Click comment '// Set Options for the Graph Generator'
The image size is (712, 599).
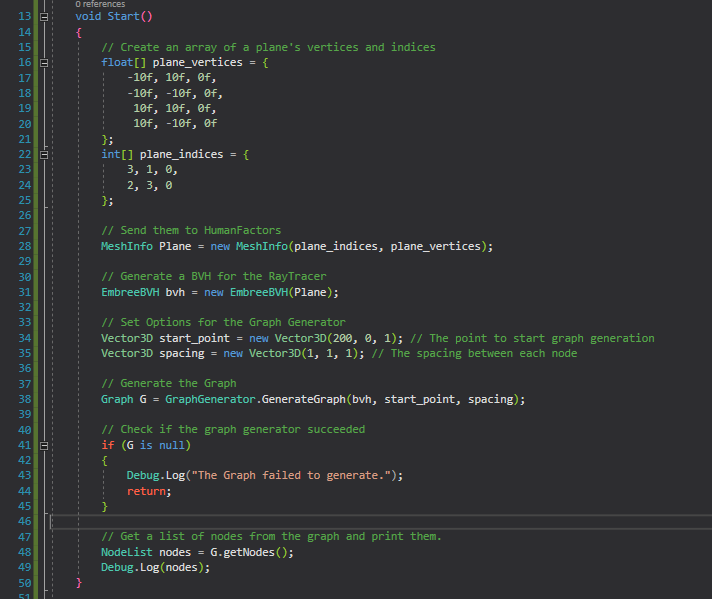[223, 322]
